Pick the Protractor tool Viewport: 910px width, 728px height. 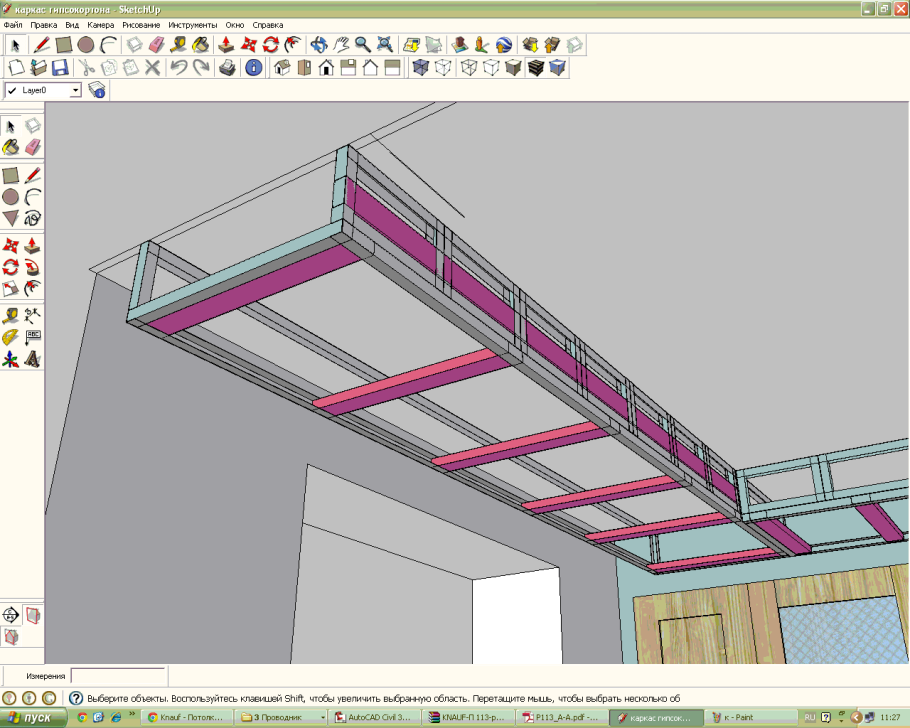(x=11, y=337)
